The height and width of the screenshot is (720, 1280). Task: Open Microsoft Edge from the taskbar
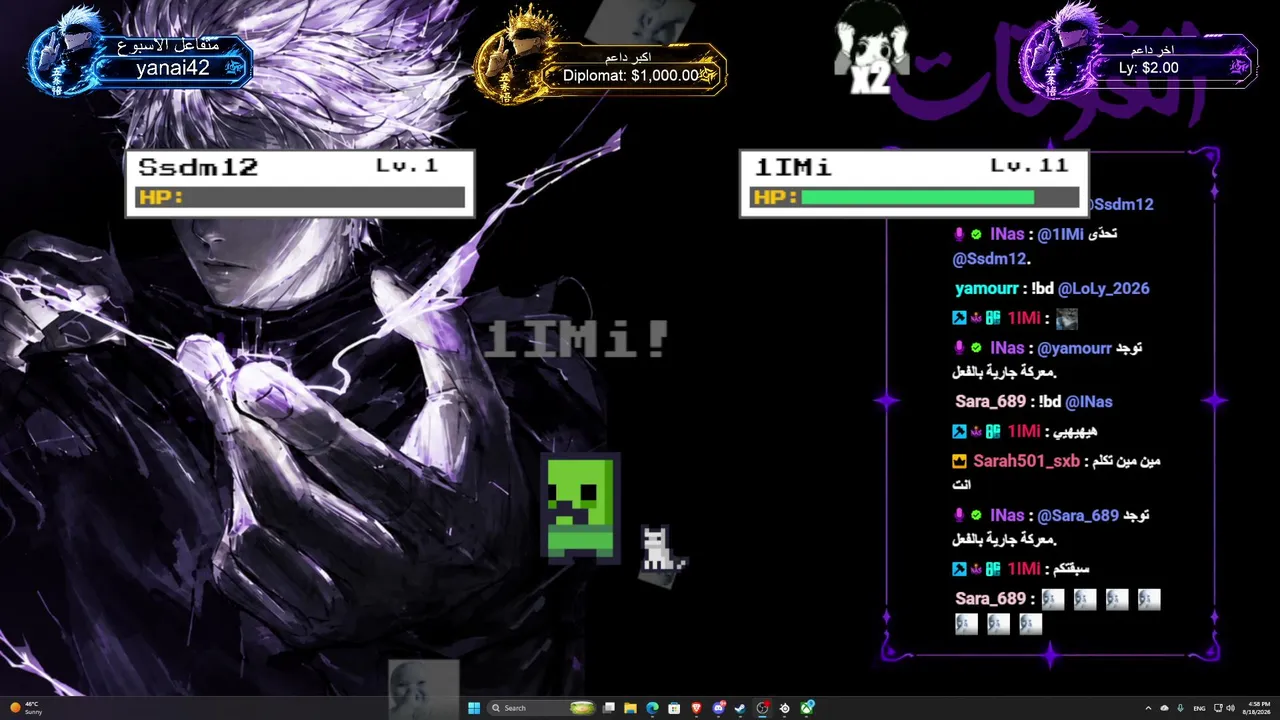tap(652, 708)
